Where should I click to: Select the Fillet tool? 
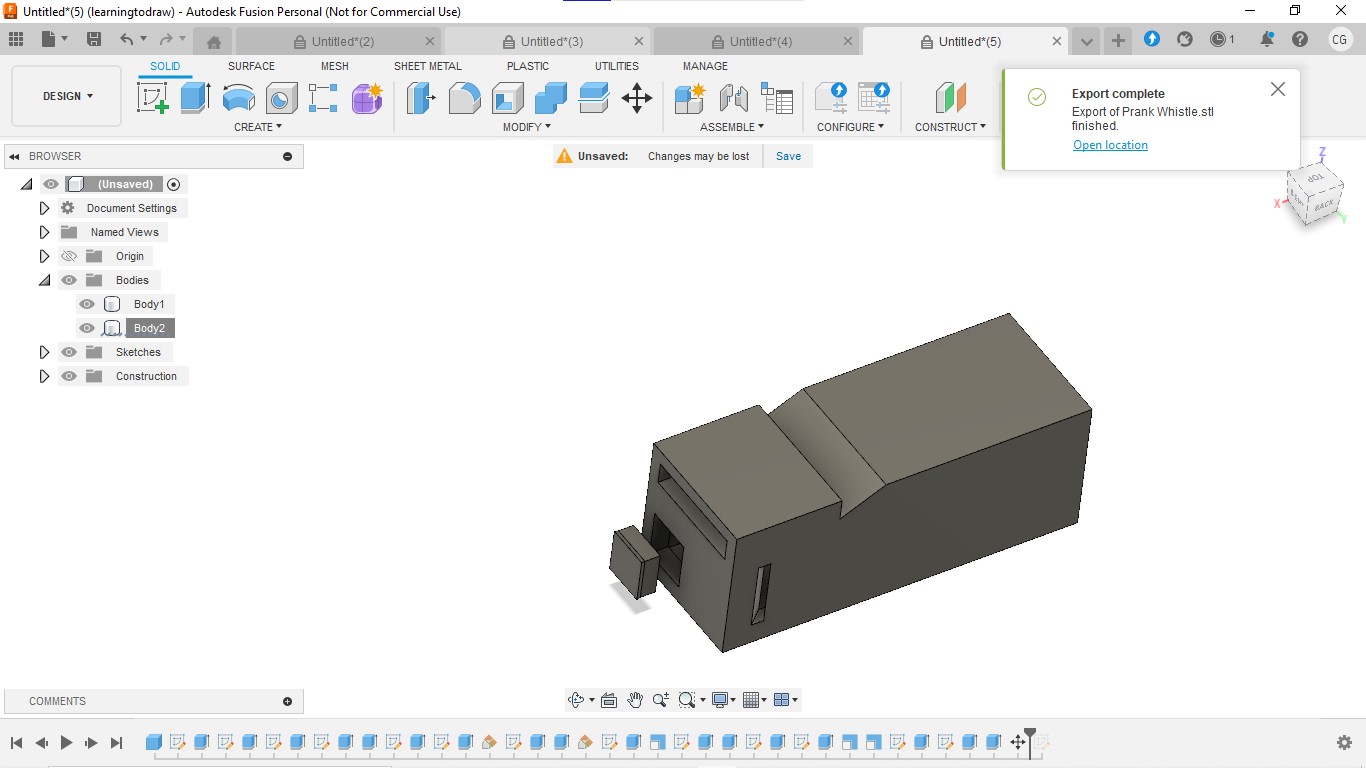[x=464, y=98]
